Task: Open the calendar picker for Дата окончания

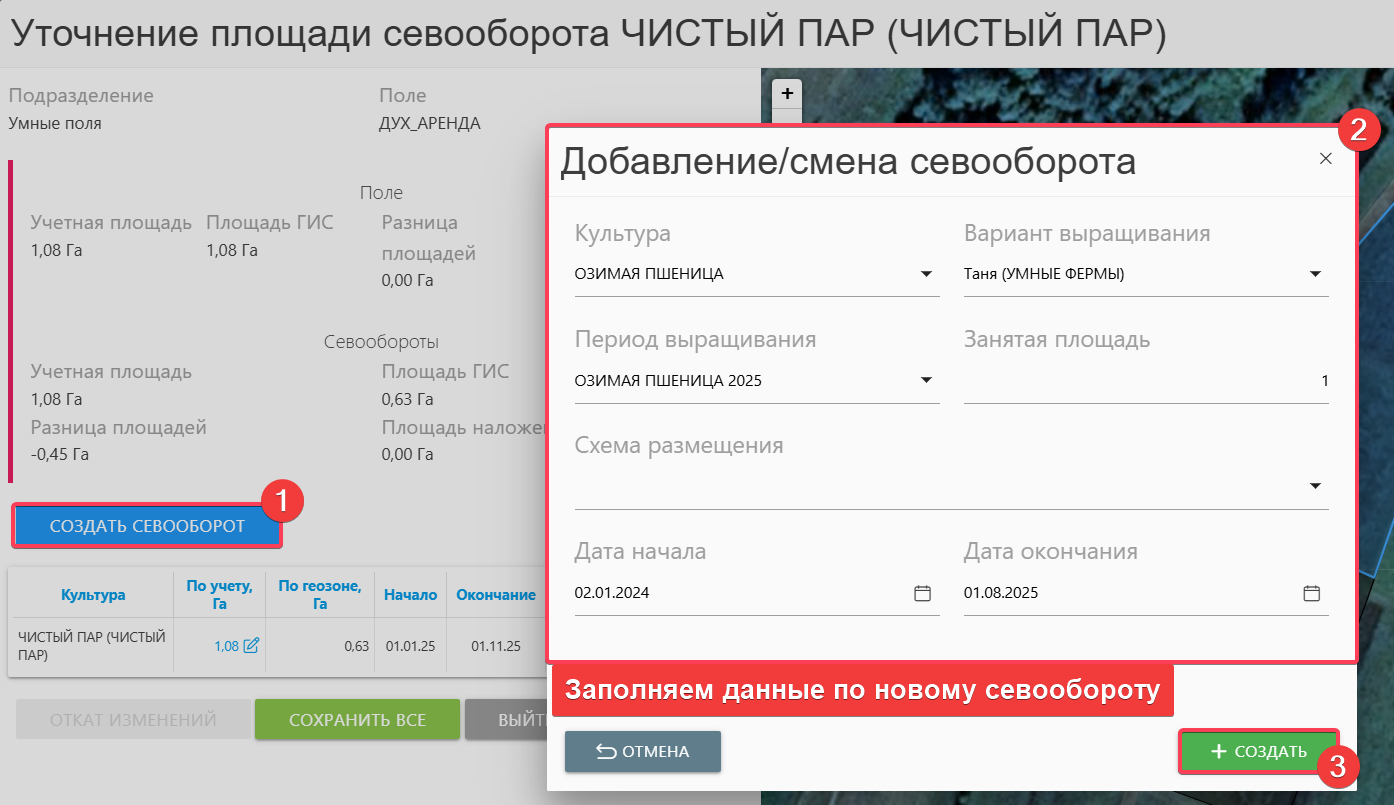Action: click(x=1311, y=593)
